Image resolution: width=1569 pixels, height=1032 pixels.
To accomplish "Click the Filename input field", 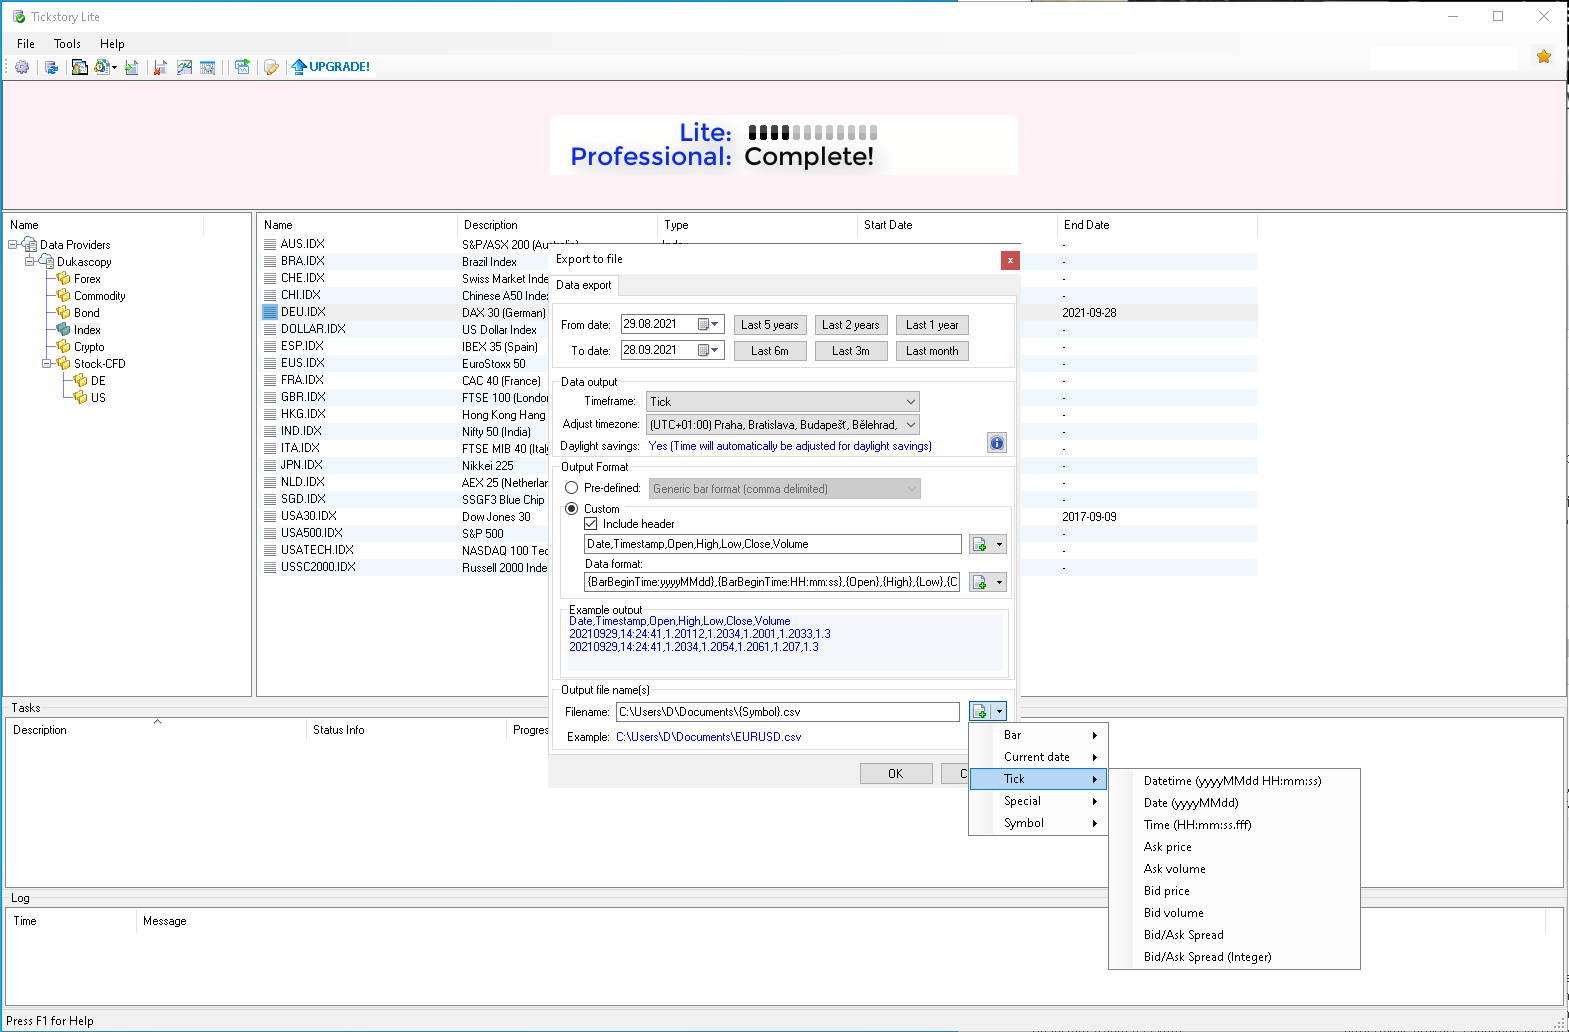I will click(787, 712).
